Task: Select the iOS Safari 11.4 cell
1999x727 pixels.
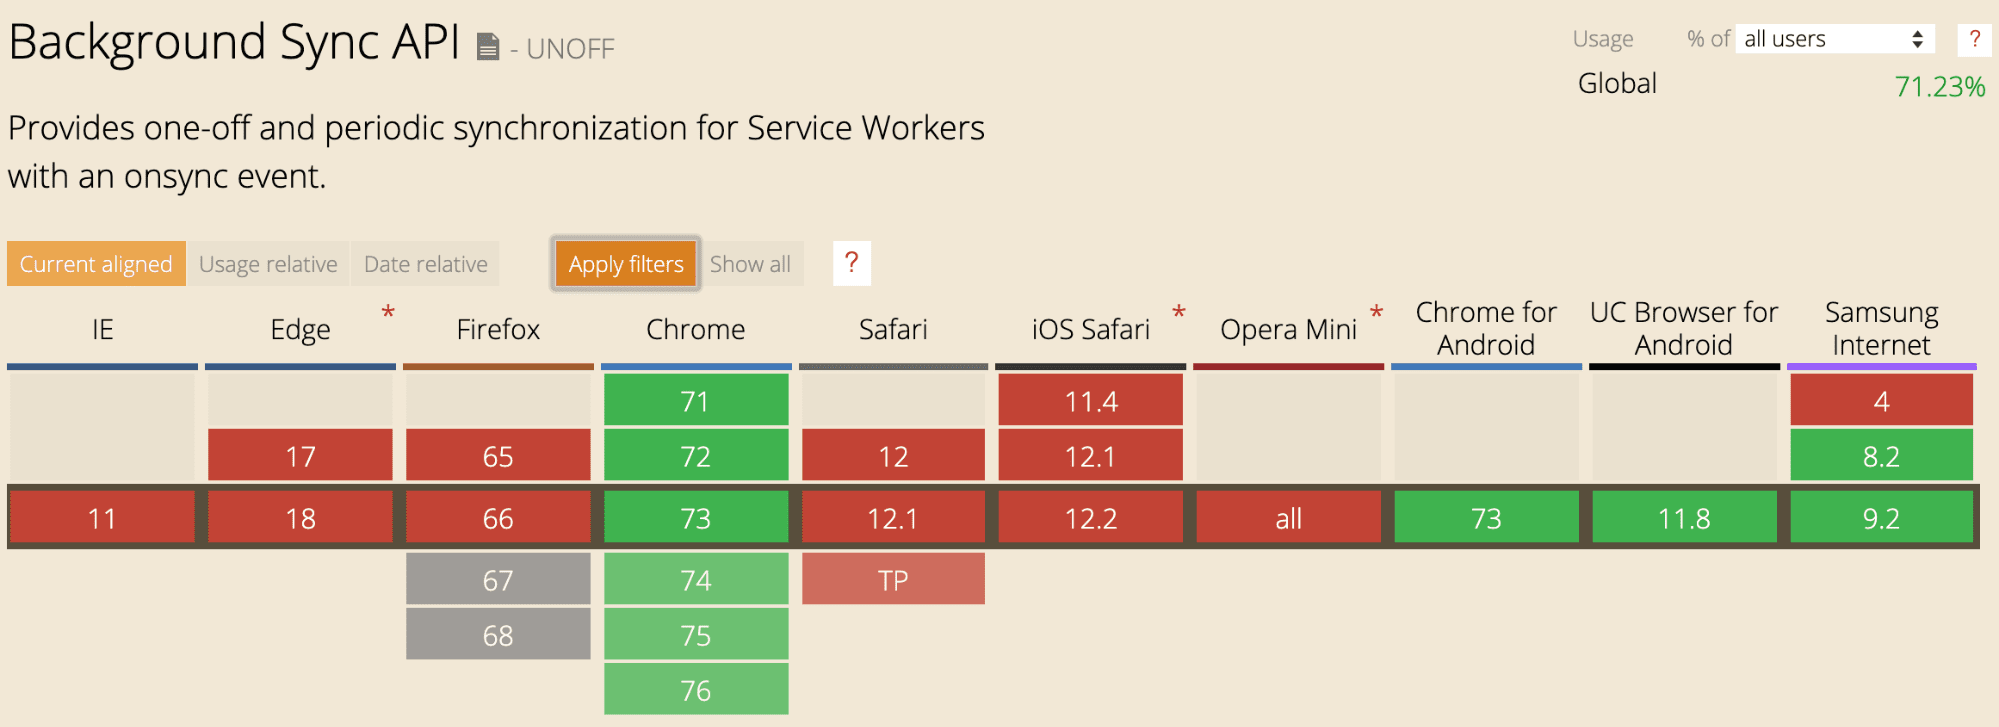Action: [1091, 400]
